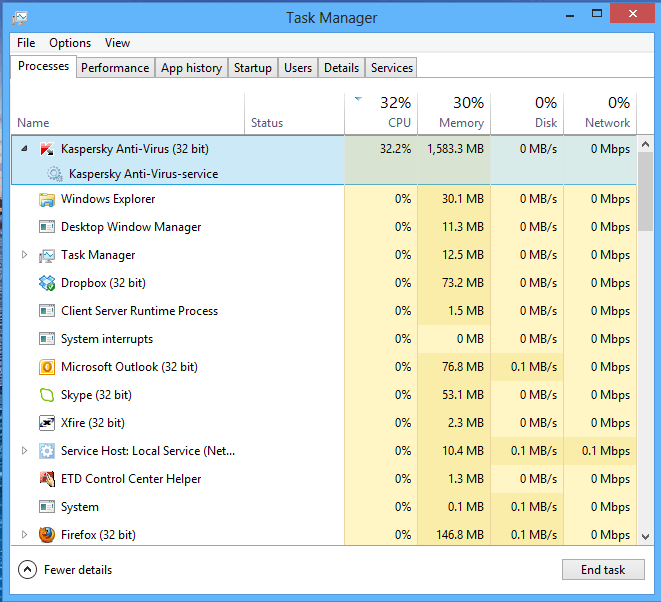The image size is (661, 602).
Task: Sort by the Status column header
Action: [294, 114]
